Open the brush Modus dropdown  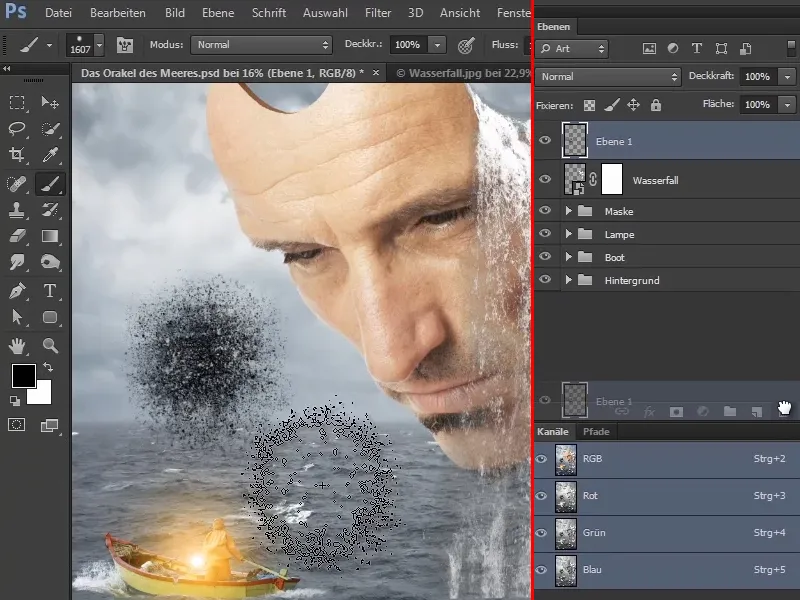click(x=261, y=45)
